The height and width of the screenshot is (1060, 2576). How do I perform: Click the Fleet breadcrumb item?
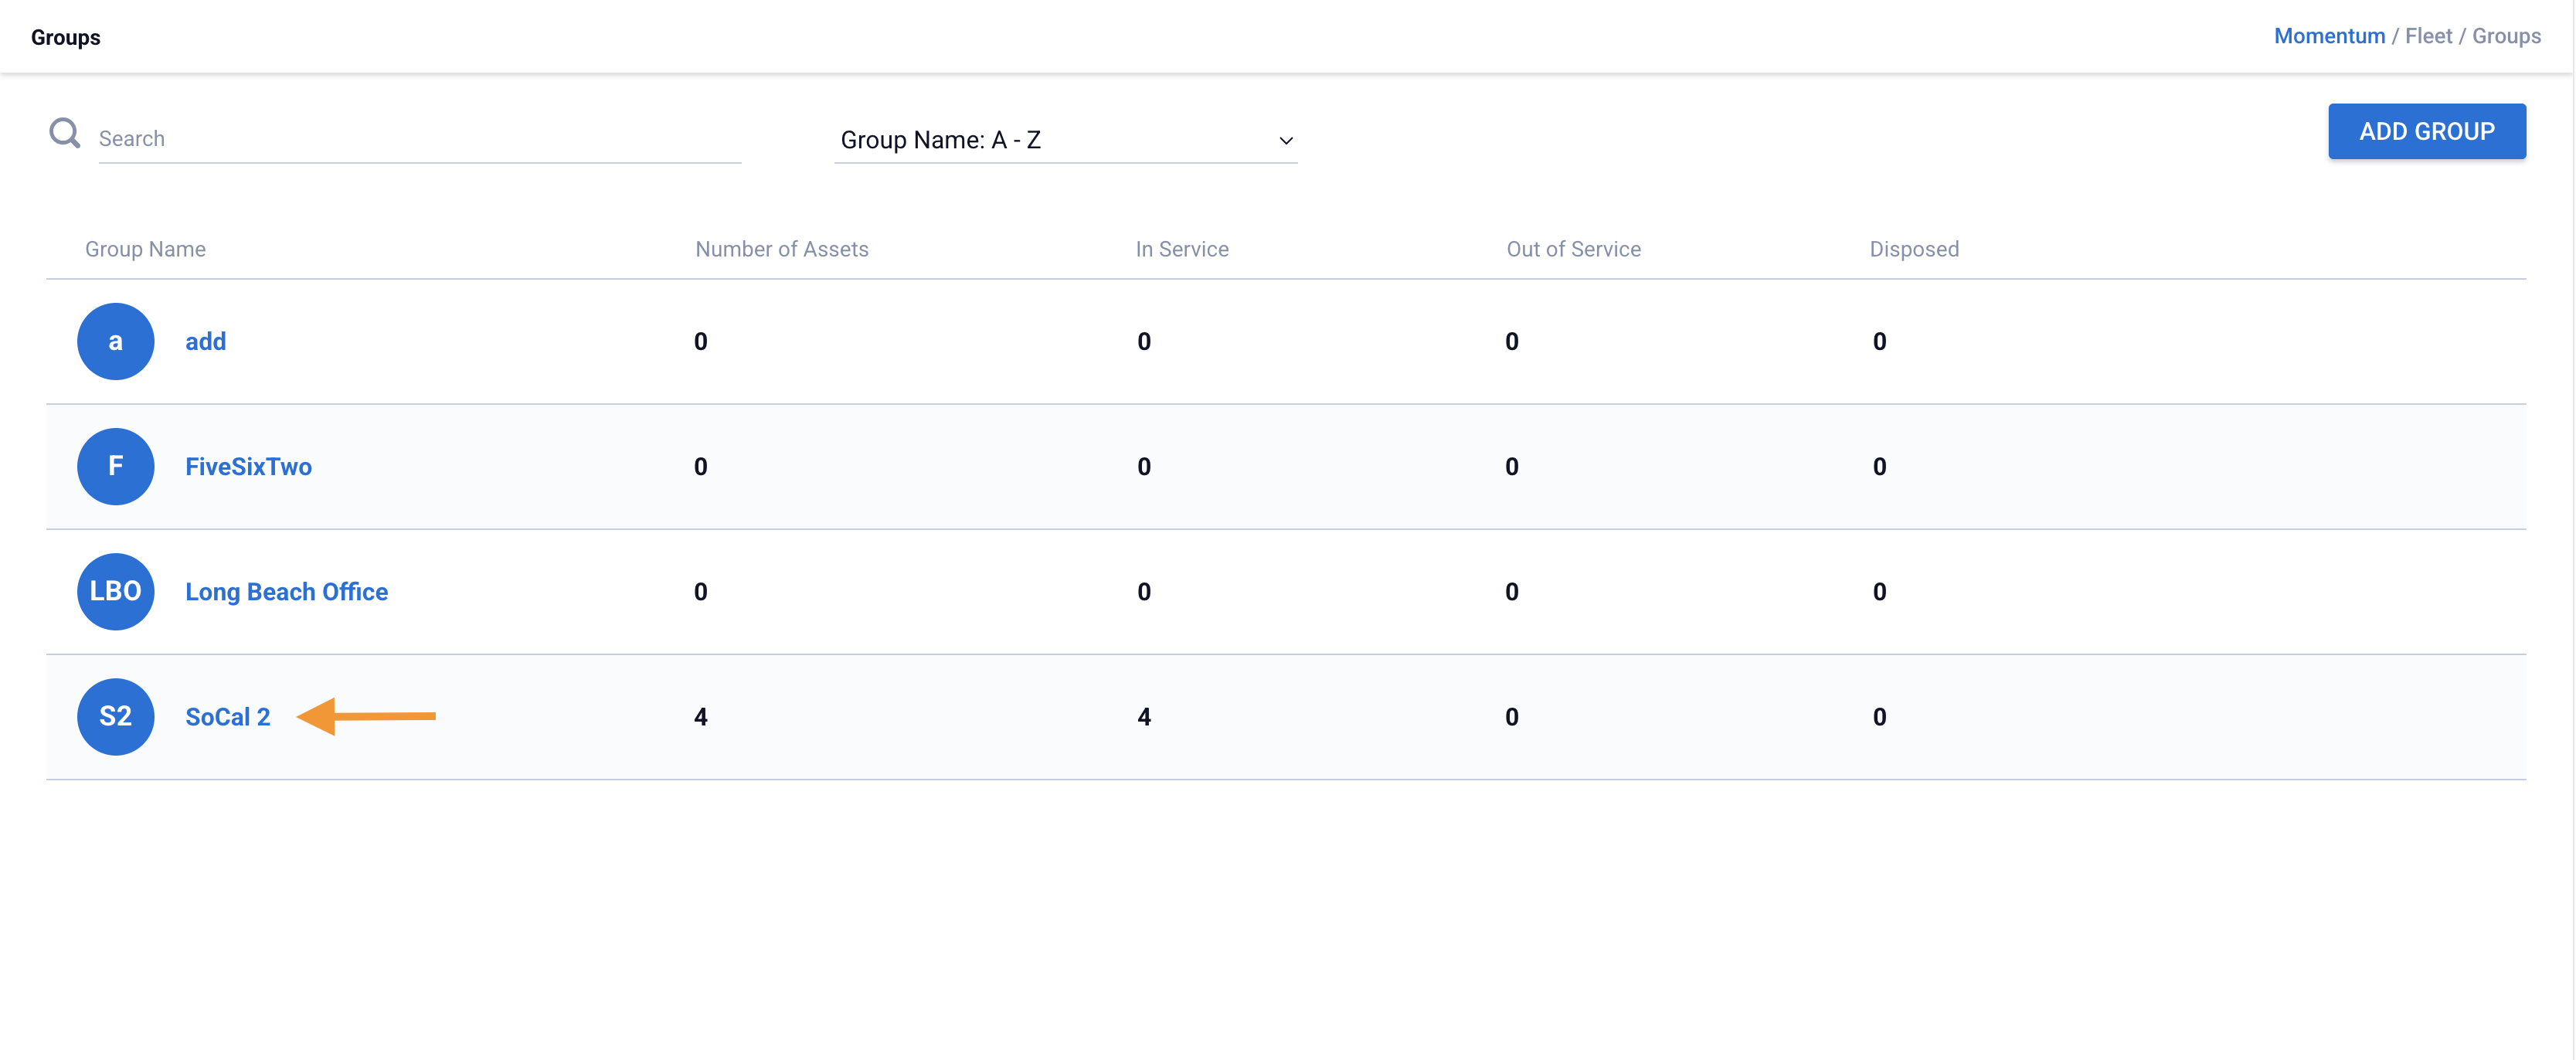2428,36
